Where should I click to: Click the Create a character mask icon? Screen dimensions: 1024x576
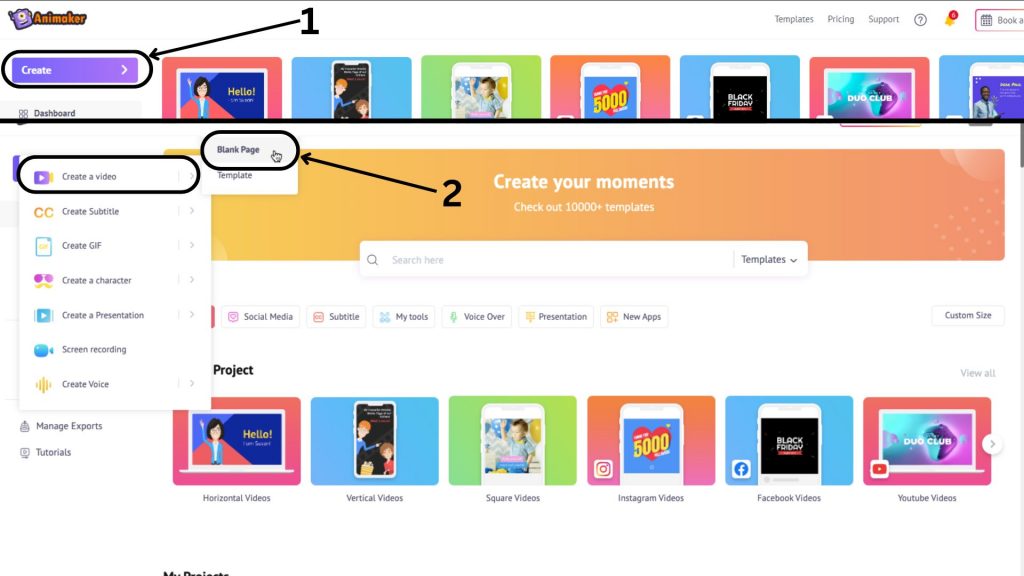43,281
